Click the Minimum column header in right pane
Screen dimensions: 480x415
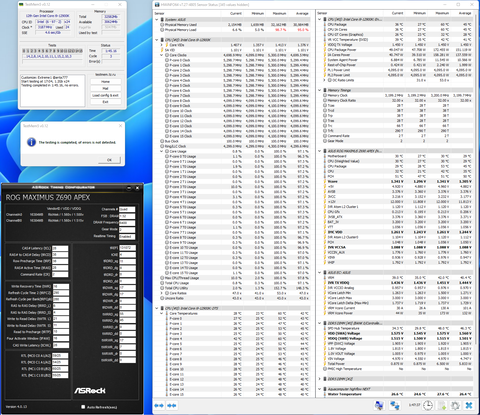(x=420, y=13)
